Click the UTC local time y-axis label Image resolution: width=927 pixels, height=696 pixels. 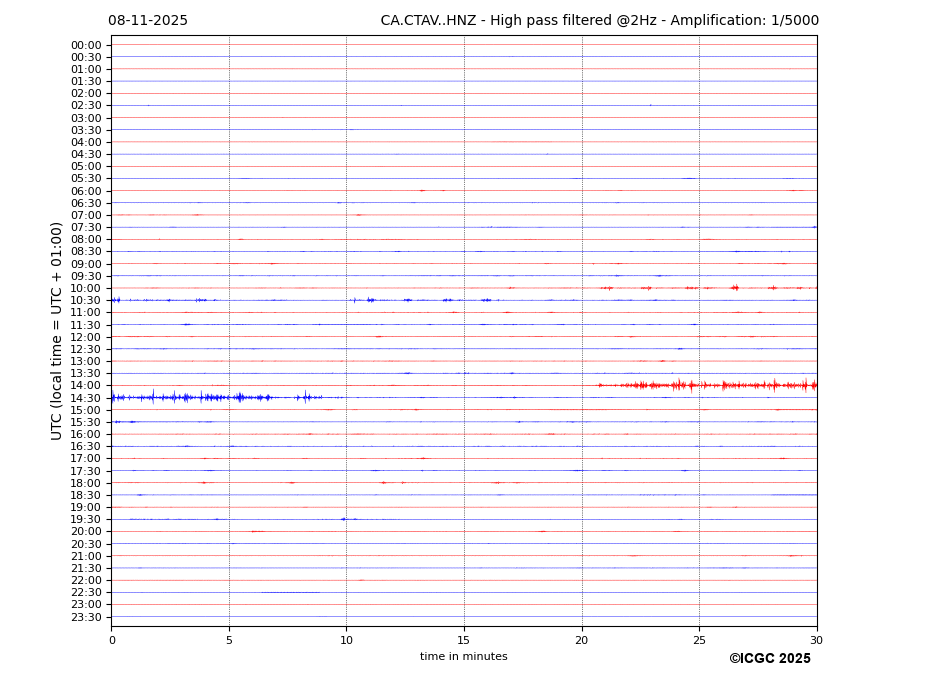coord(57,330)
